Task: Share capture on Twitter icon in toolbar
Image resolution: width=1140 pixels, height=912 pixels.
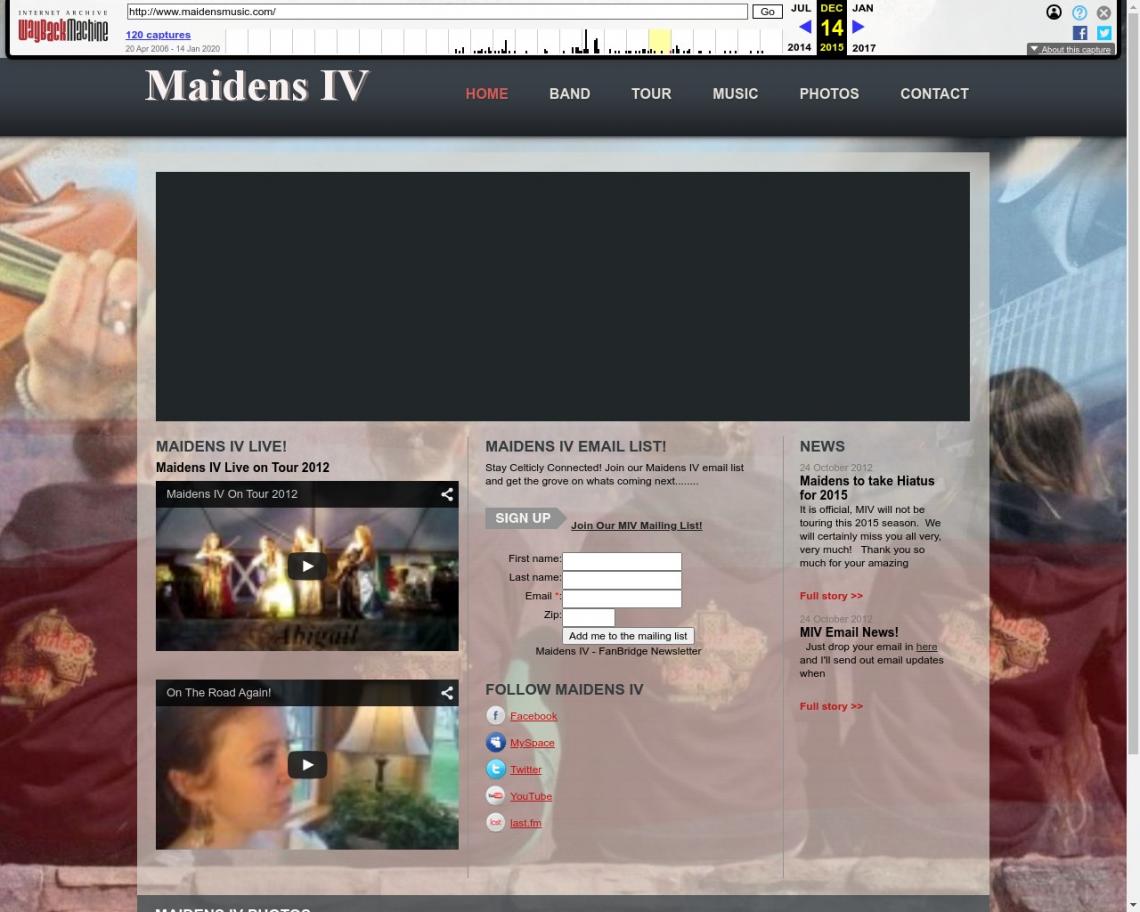Action: 1104,33
